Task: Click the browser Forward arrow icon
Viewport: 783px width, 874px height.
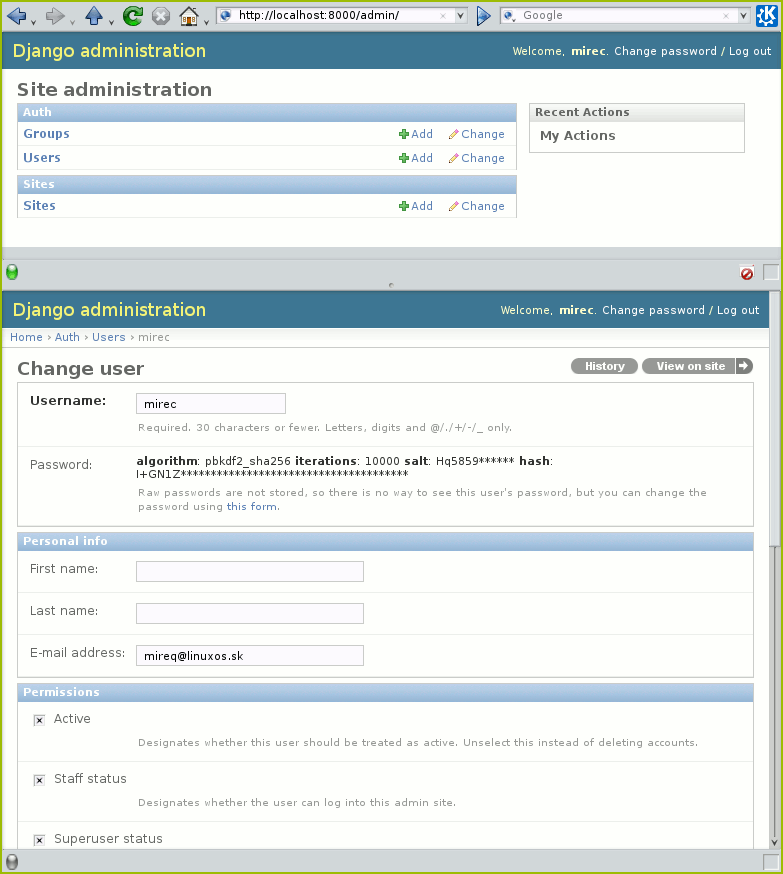Action: [55, 16]
